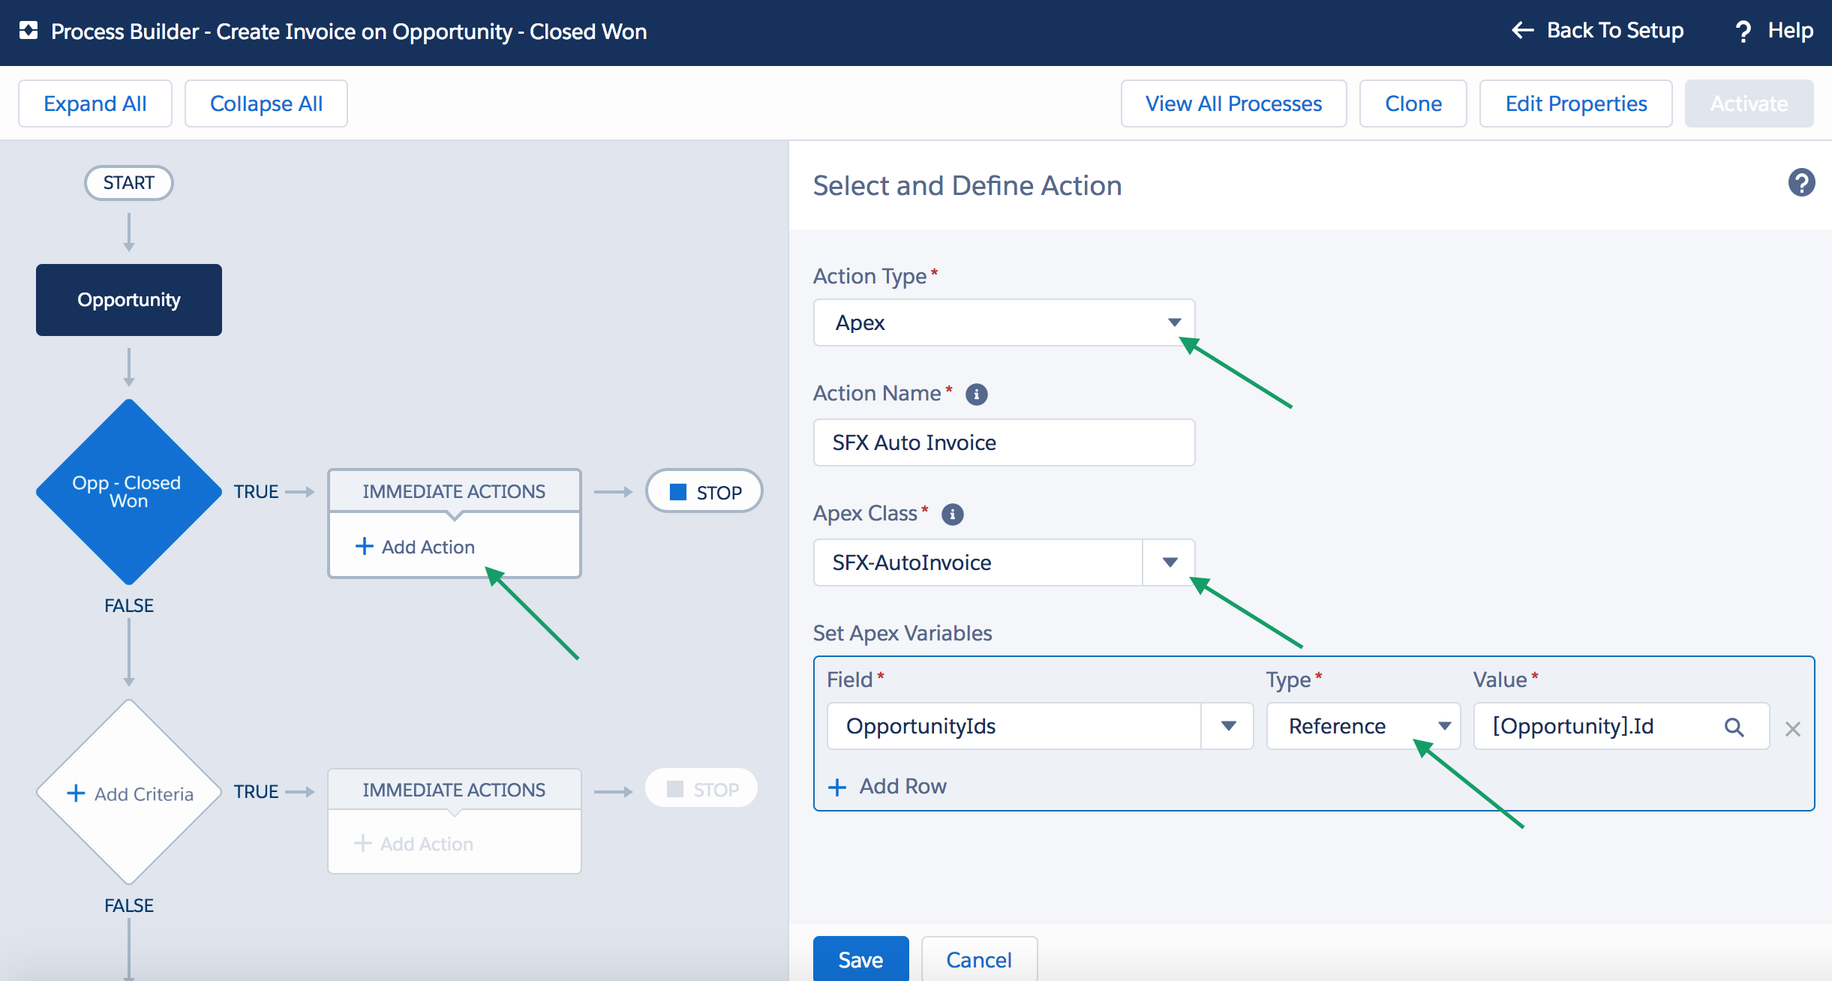
Task: Click the TRUE label beside Opp - Closed Won
Action: tap(256, 492)
